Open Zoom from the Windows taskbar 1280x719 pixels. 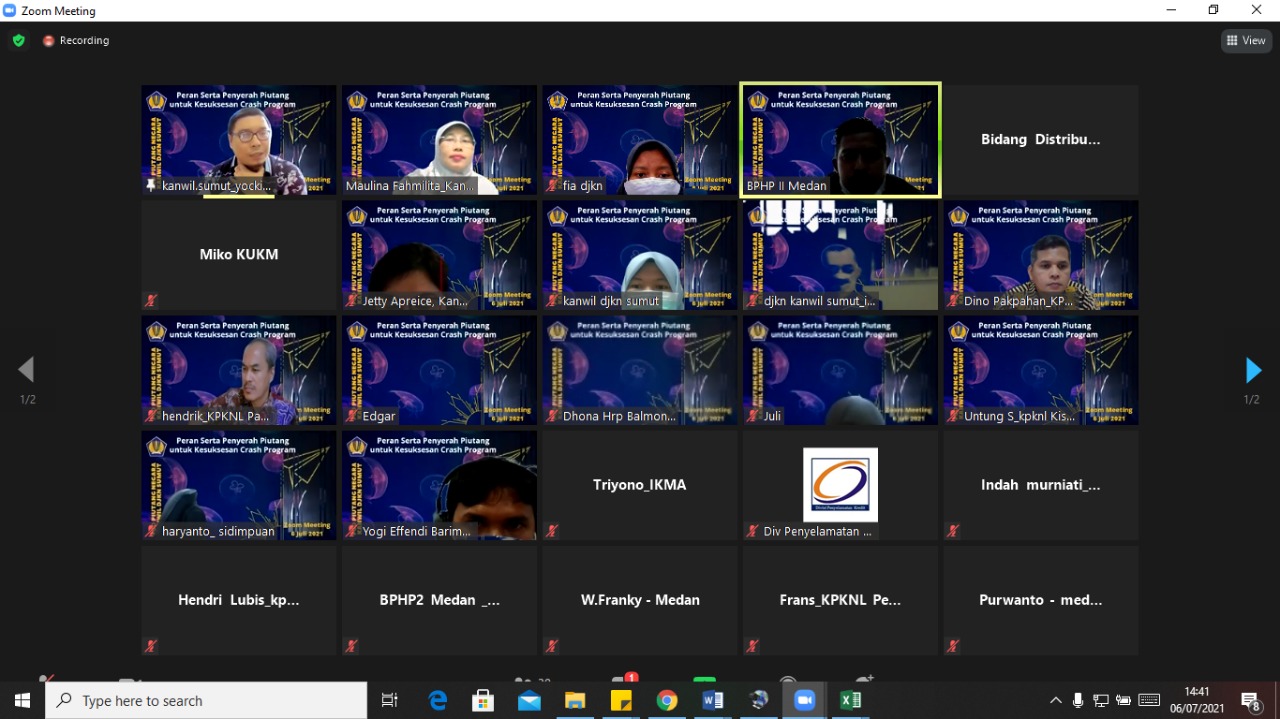(805, 701)
